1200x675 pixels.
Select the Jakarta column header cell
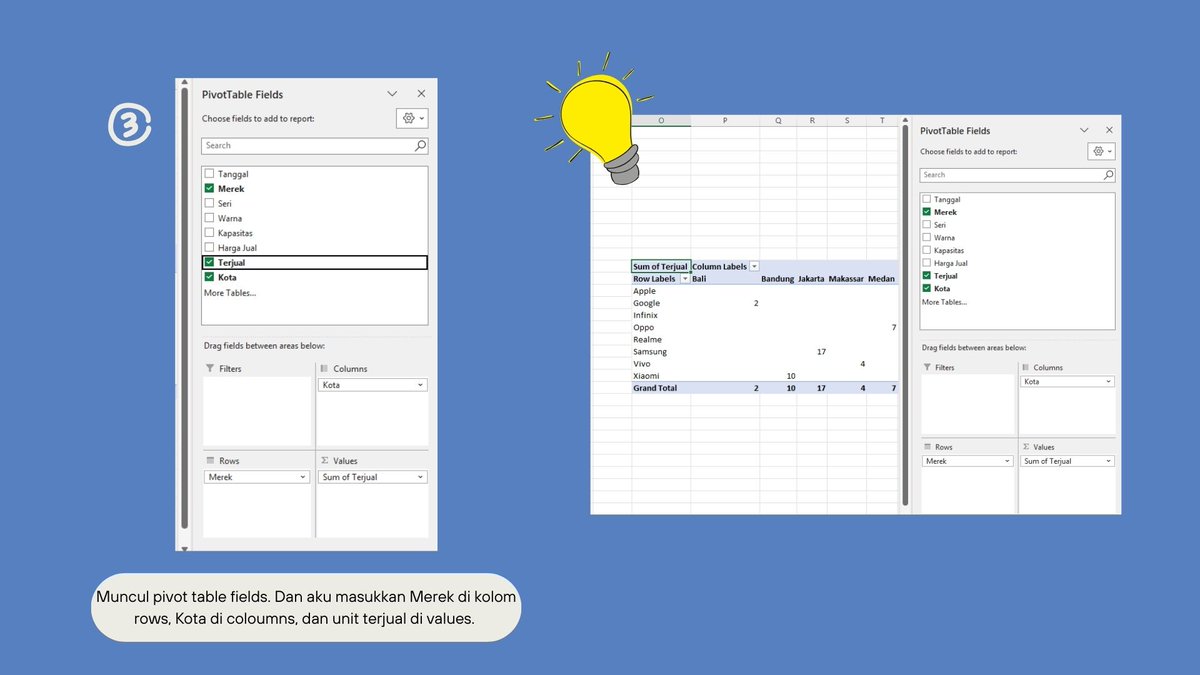(x=812, y=279)
